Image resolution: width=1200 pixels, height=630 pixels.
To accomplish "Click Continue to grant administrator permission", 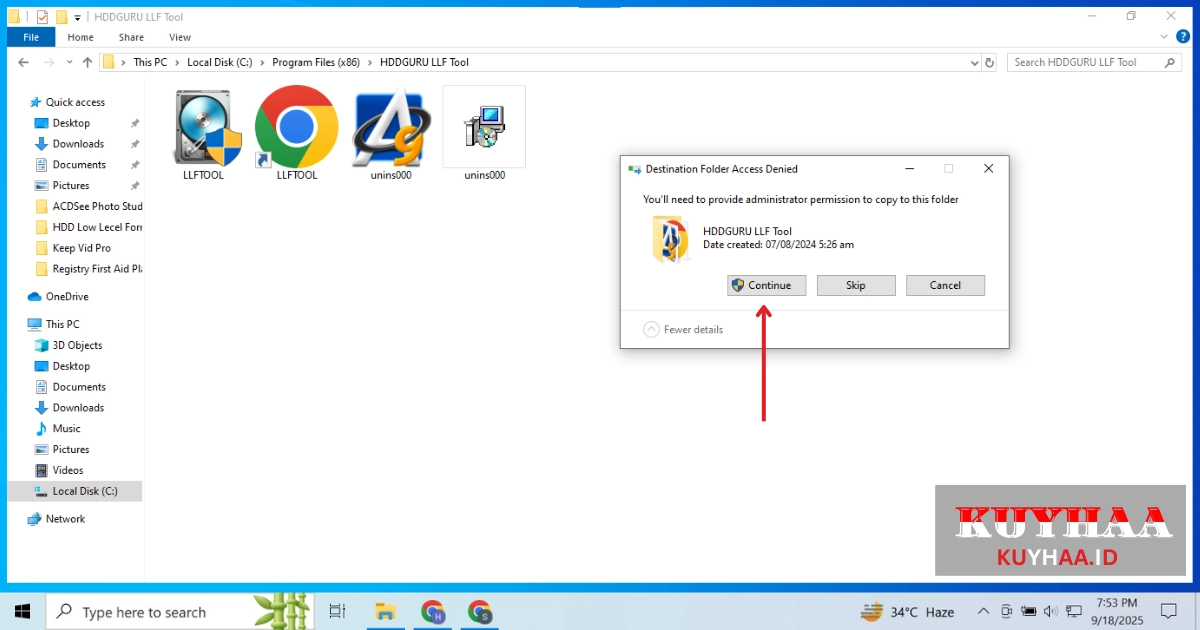I will coord(767,285).
